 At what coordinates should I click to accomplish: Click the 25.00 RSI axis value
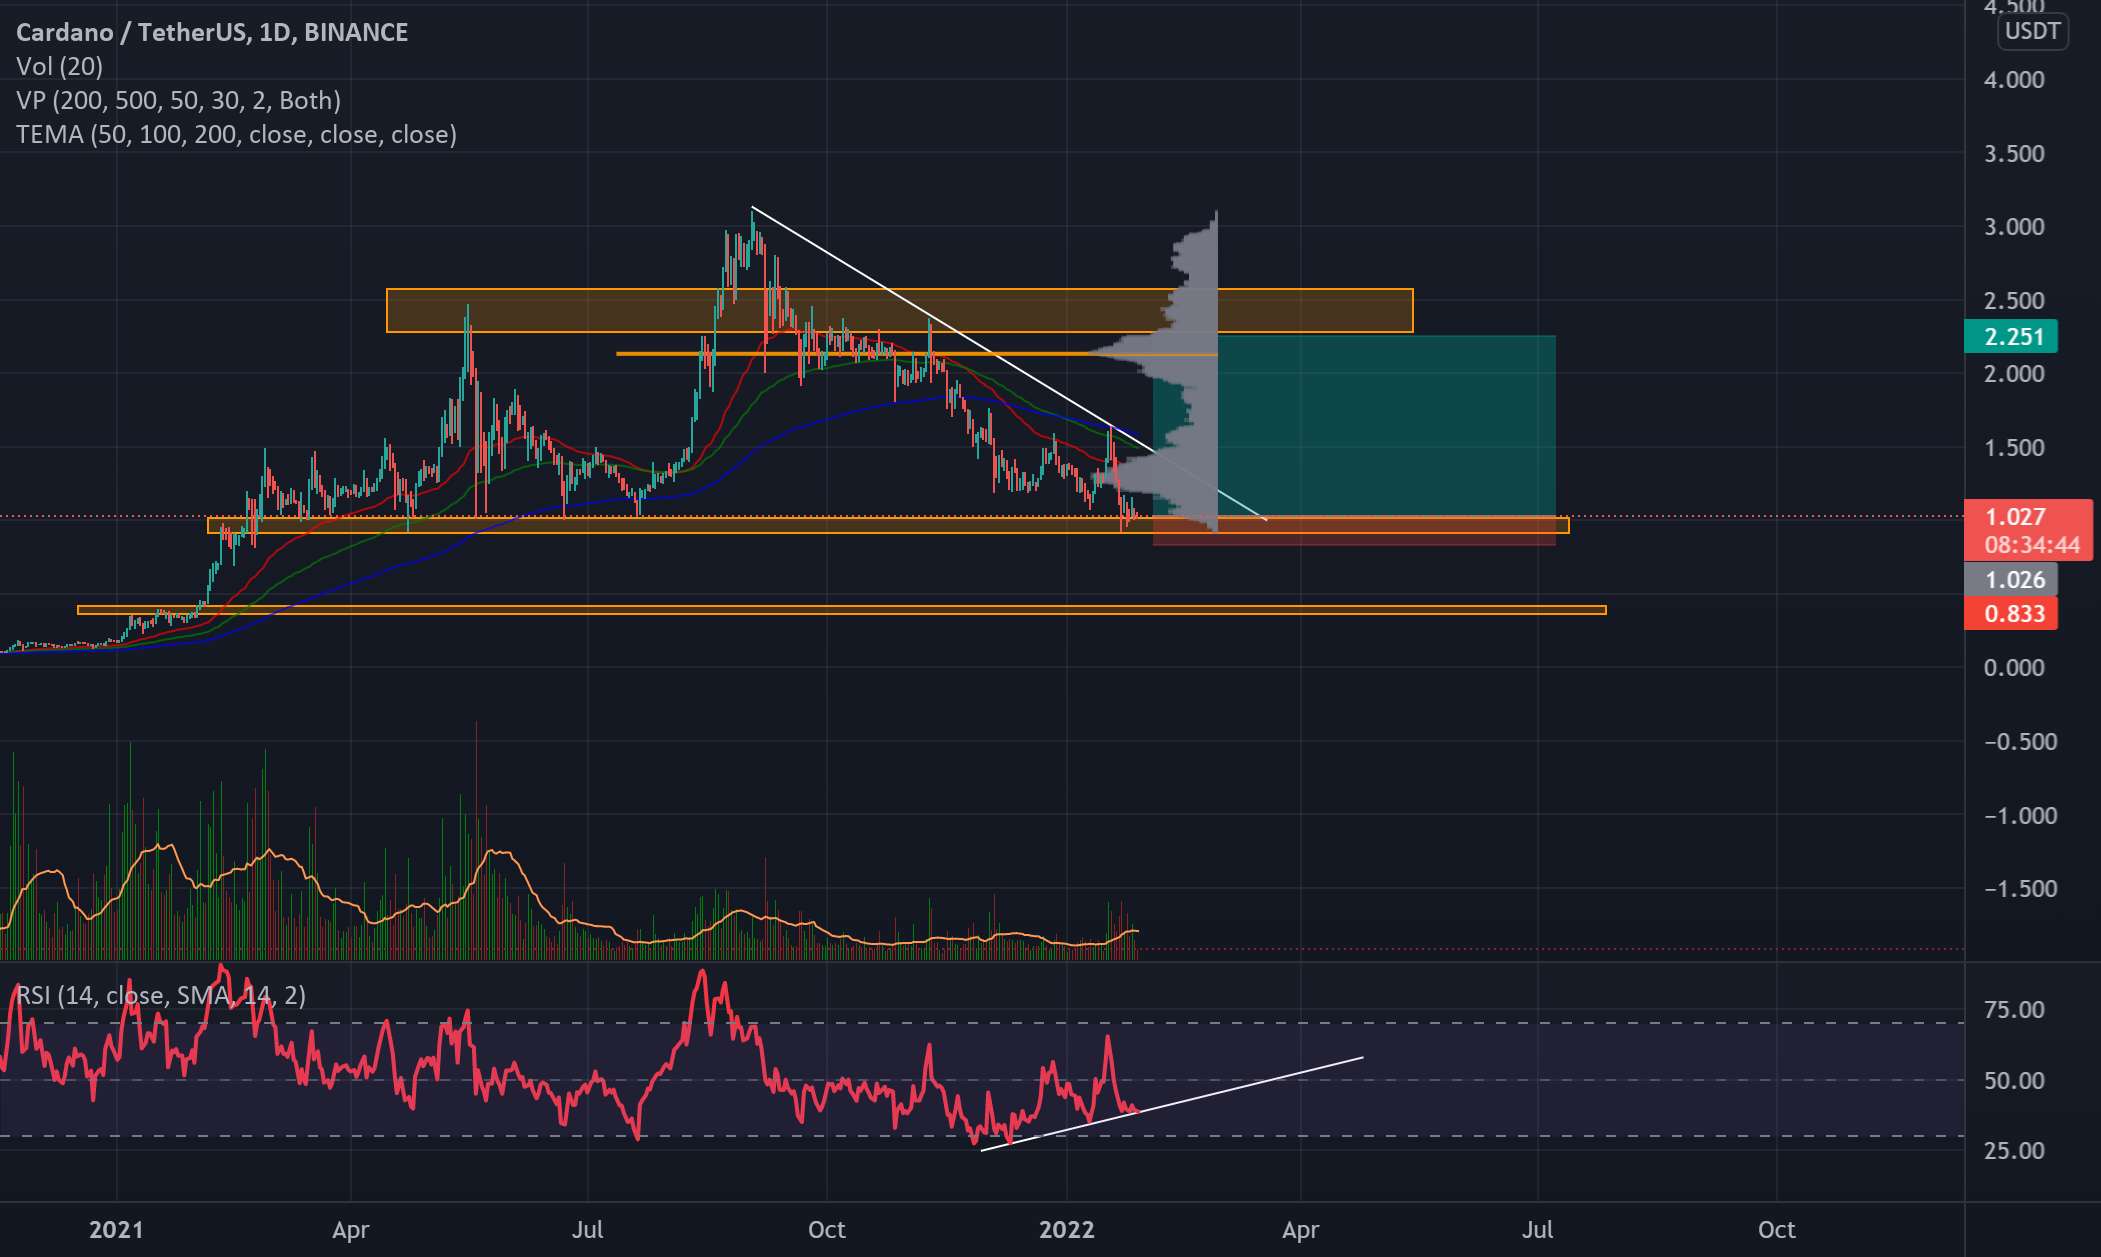pos(2014,1150)
